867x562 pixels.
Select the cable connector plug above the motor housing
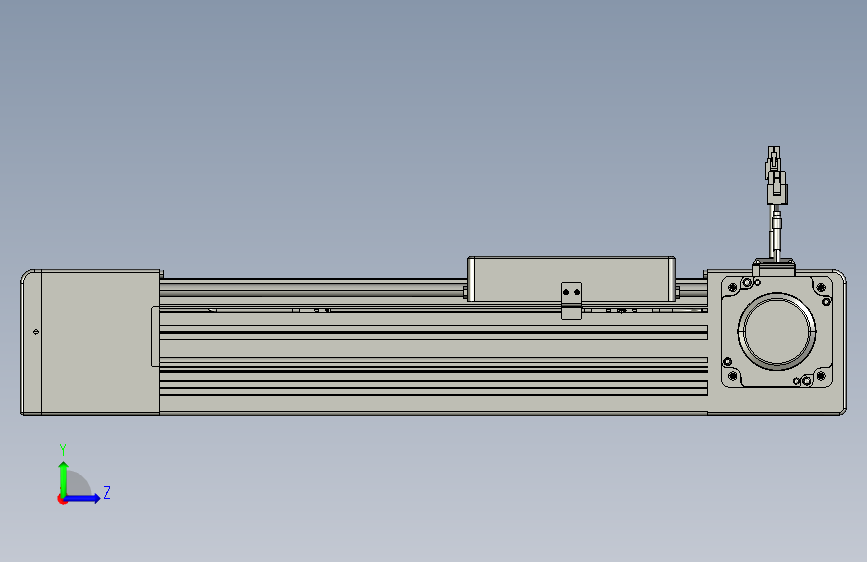pyautogui.click(x=776, y=176)
